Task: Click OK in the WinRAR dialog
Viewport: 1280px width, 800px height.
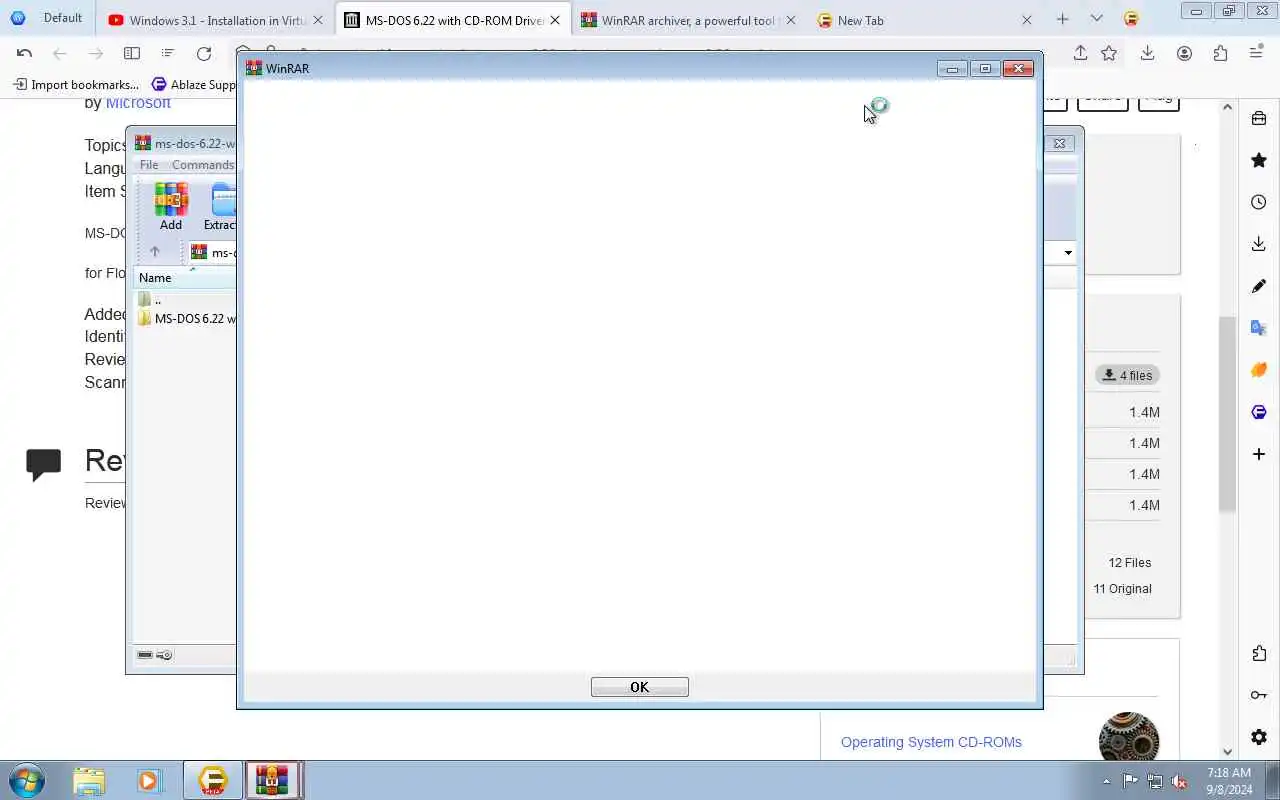Action: (639, 687)
